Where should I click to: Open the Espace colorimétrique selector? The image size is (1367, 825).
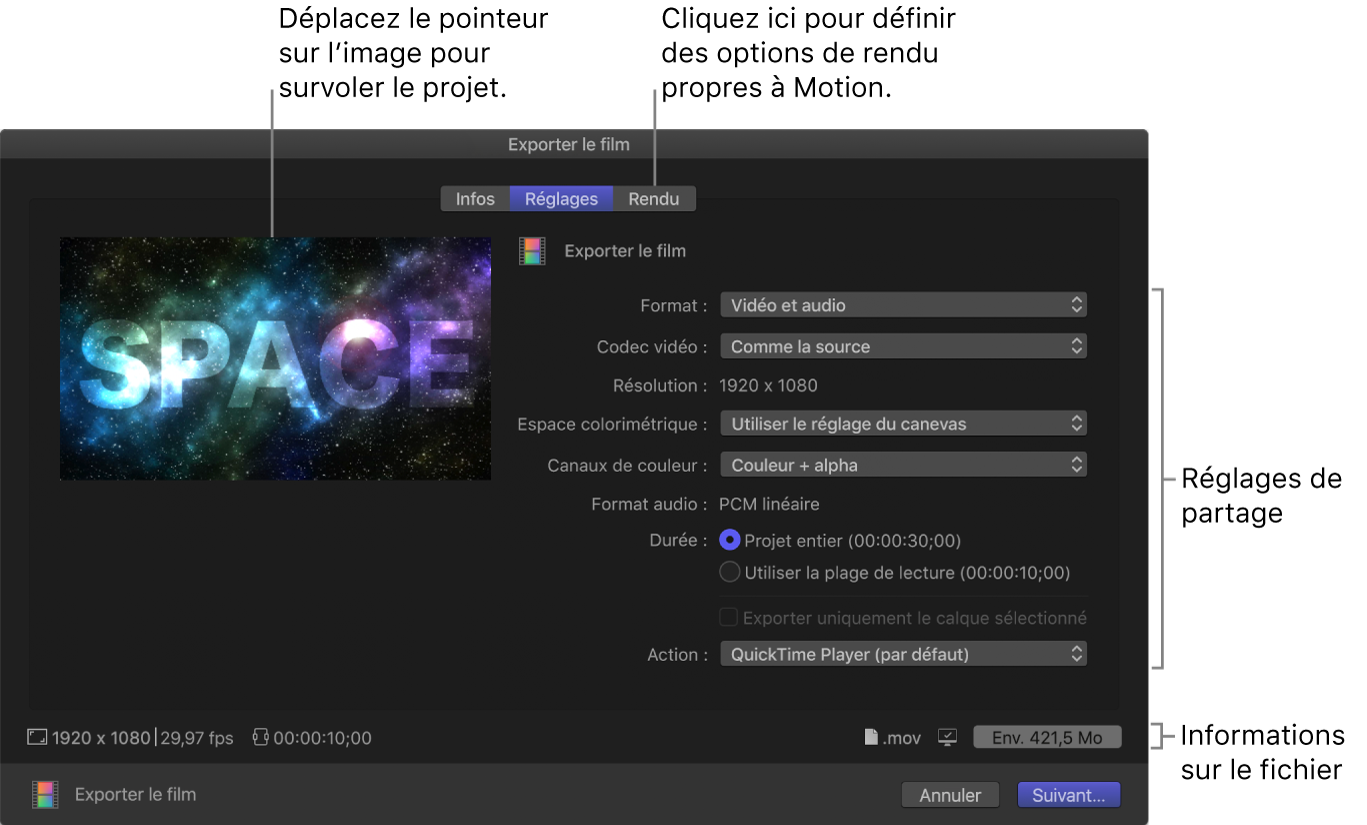coord(902,423)
